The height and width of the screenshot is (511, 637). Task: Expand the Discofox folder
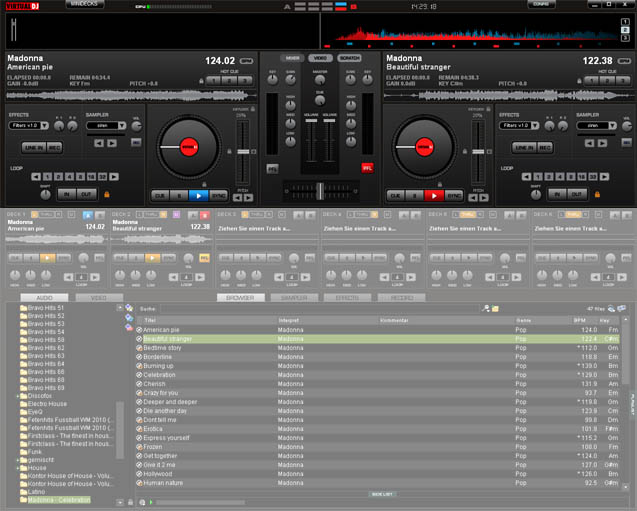17,396
